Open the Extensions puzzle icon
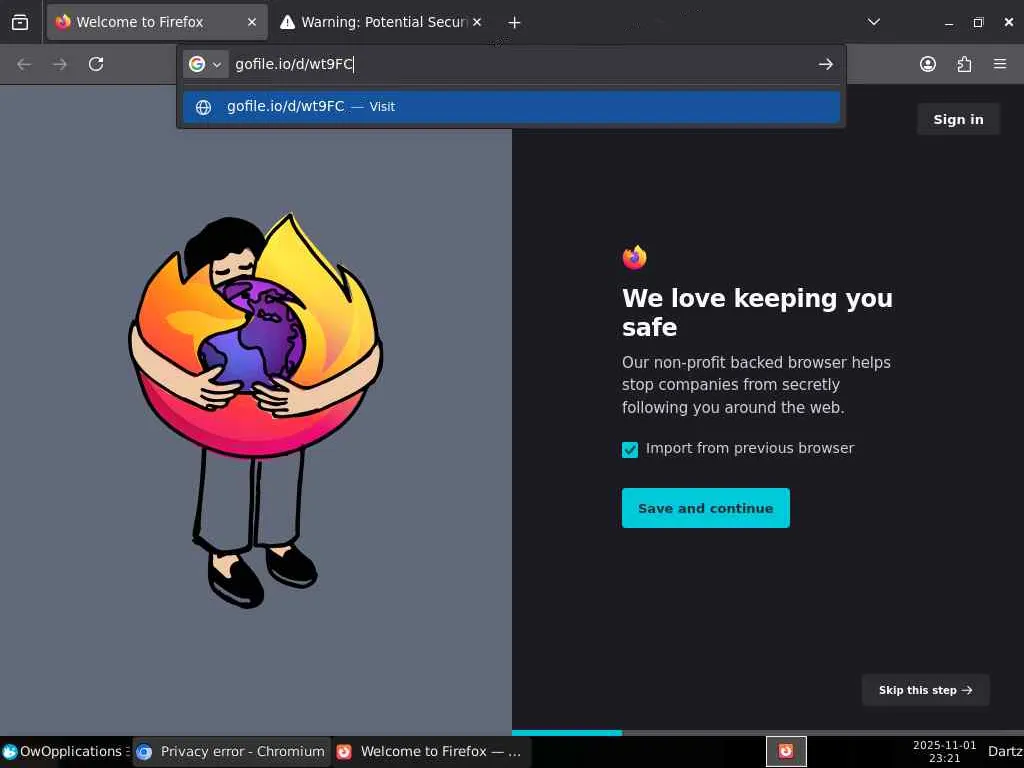The height and width of the screenshot is (768, 1024). 964,64
